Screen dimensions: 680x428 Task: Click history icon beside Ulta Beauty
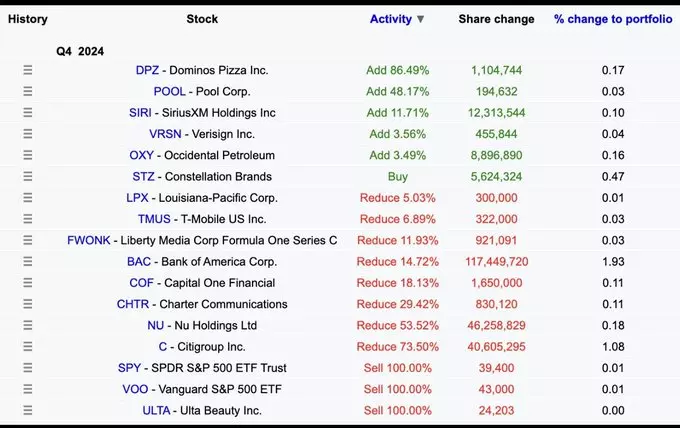coord(28,410)
